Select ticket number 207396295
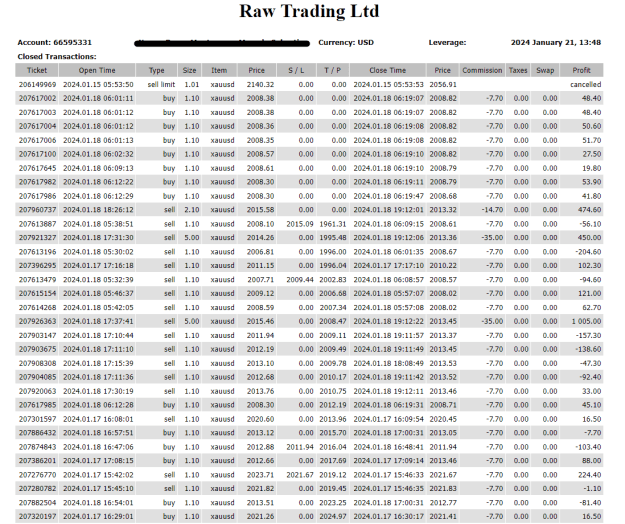This screenshot has width=625, height=524. click(37, 266)
